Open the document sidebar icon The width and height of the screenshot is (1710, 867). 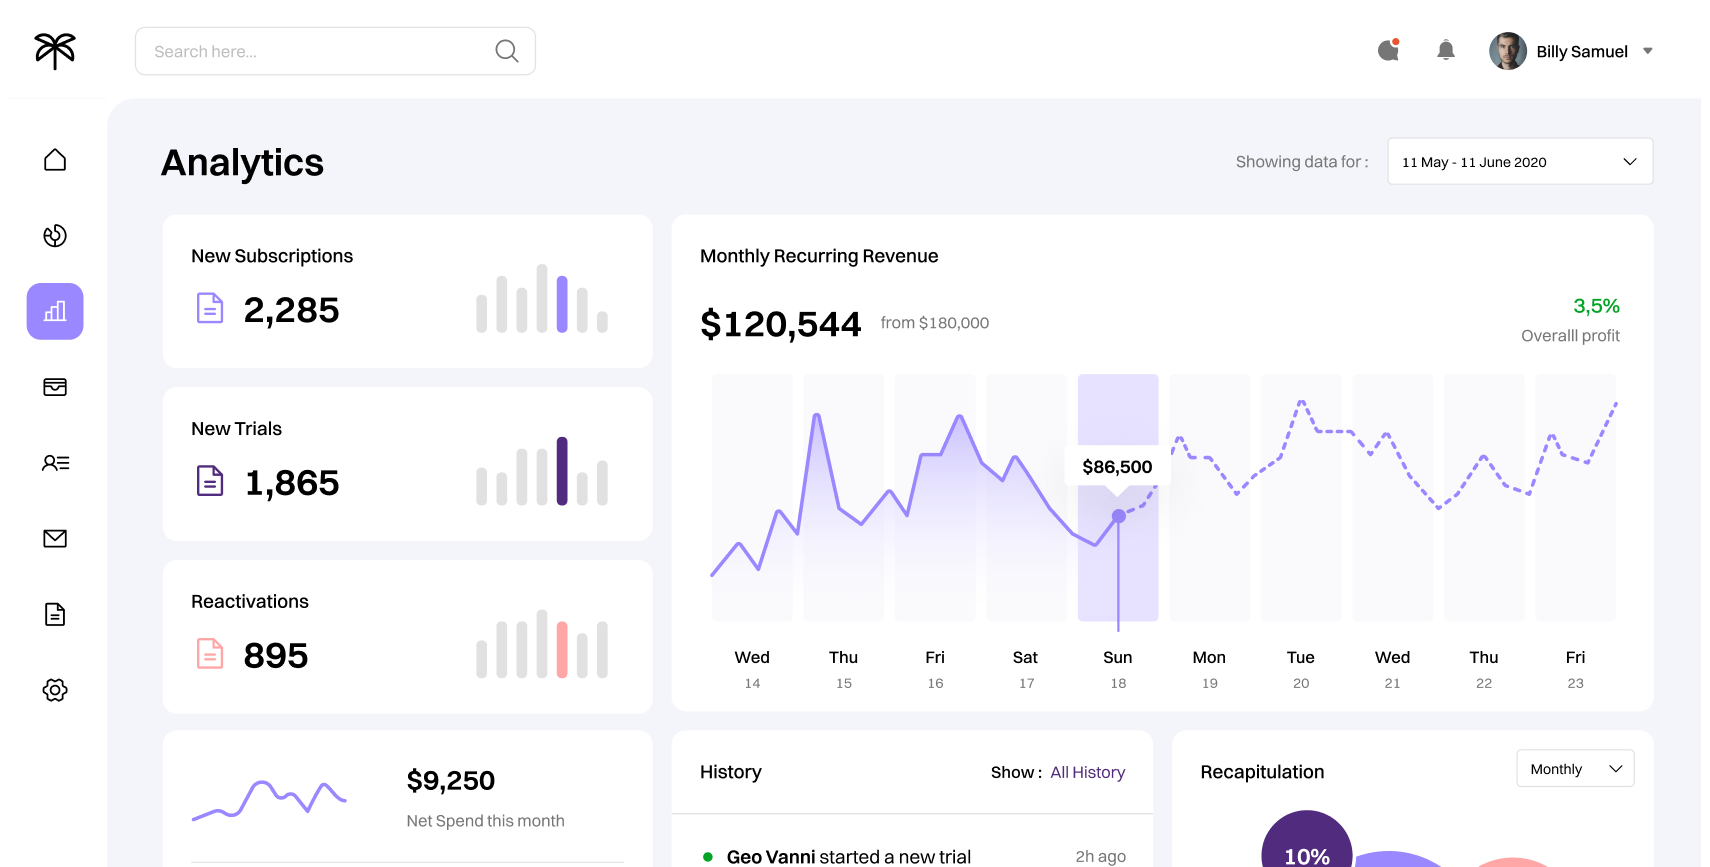(55, 614)
